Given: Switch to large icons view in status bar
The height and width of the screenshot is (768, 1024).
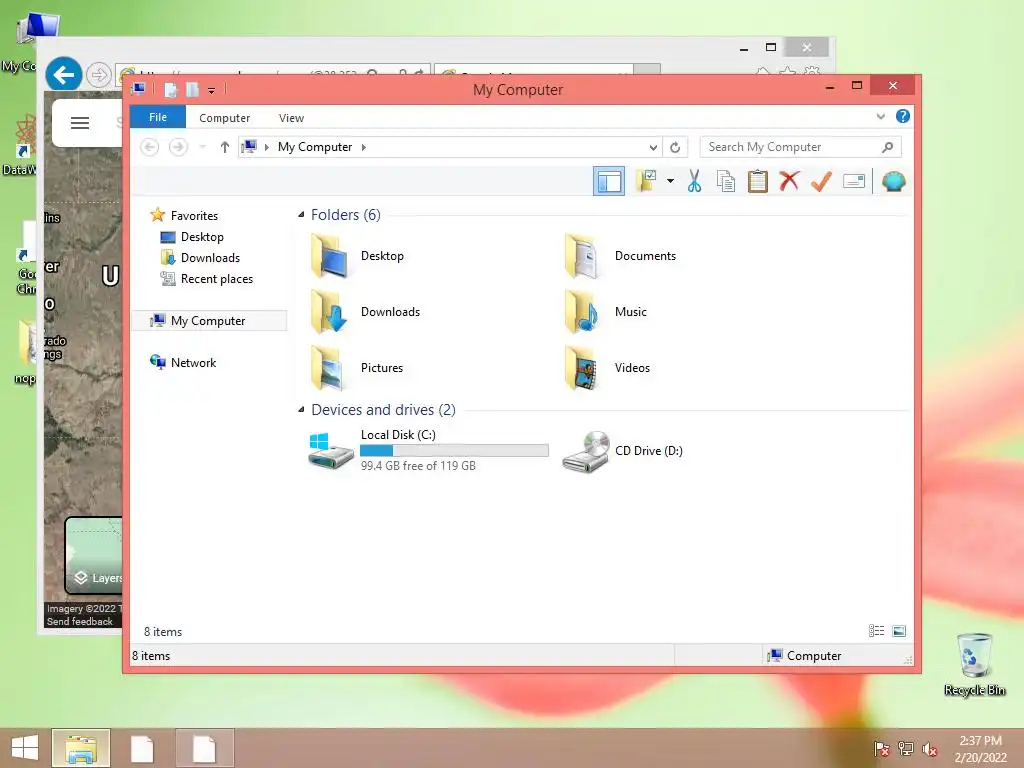Looking at the screenshot, I should coord(899,631).
